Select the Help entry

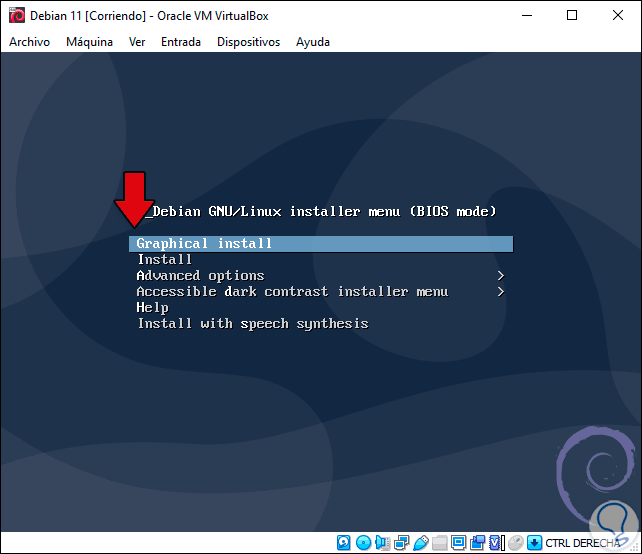[152, 308]
